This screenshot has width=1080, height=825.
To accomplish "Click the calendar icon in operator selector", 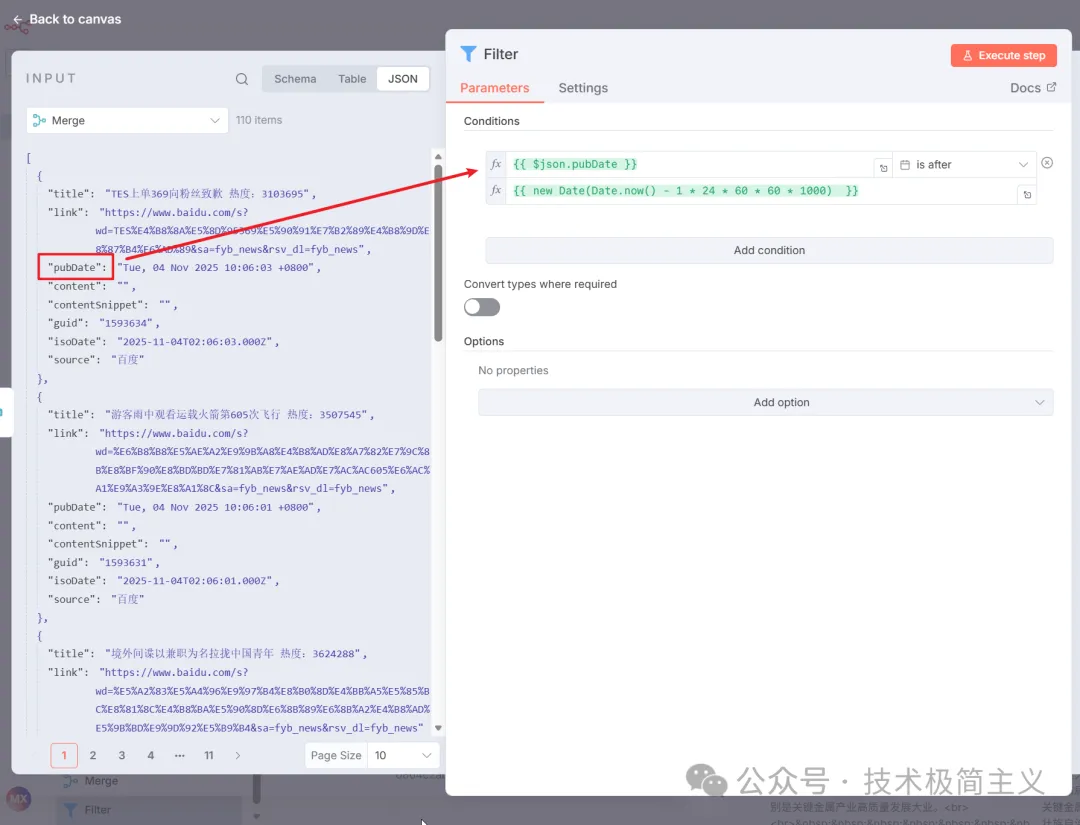I will (905, 165).
